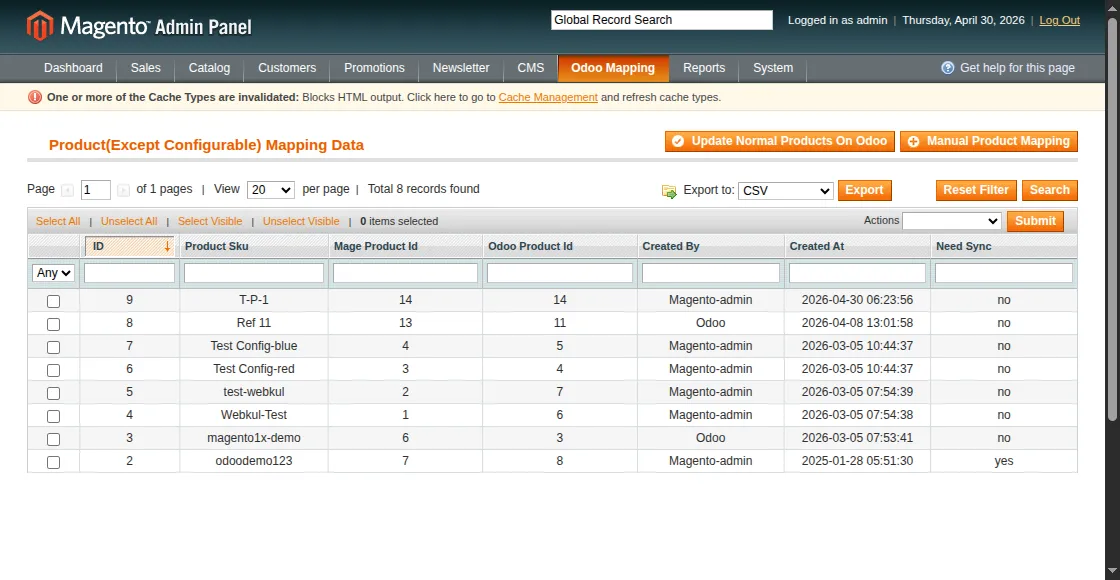Image resolution: width=1120 pixels, height=580 pixels.
Task: Click the next page arrow icon
Action: coord(123,190)
